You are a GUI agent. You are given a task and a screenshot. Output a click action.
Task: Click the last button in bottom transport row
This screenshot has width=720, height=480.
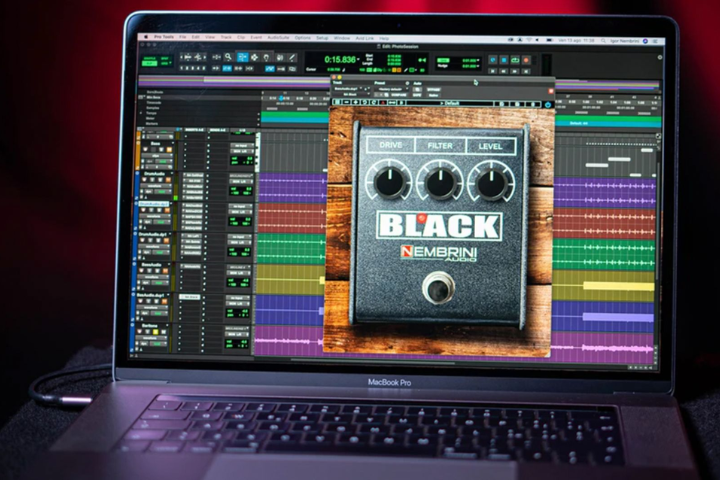click(526, 71)
